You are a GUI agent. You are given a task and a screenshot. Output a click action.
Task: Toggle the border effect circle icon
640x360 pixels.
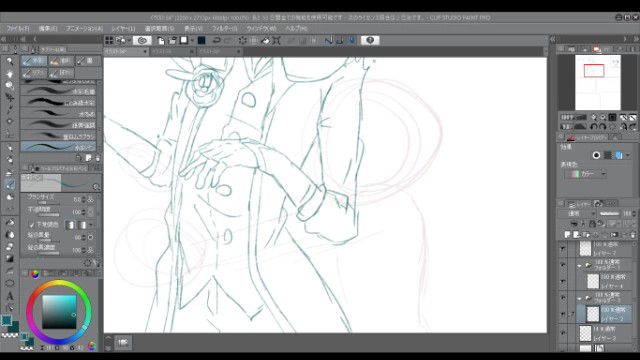pos(596,155)
